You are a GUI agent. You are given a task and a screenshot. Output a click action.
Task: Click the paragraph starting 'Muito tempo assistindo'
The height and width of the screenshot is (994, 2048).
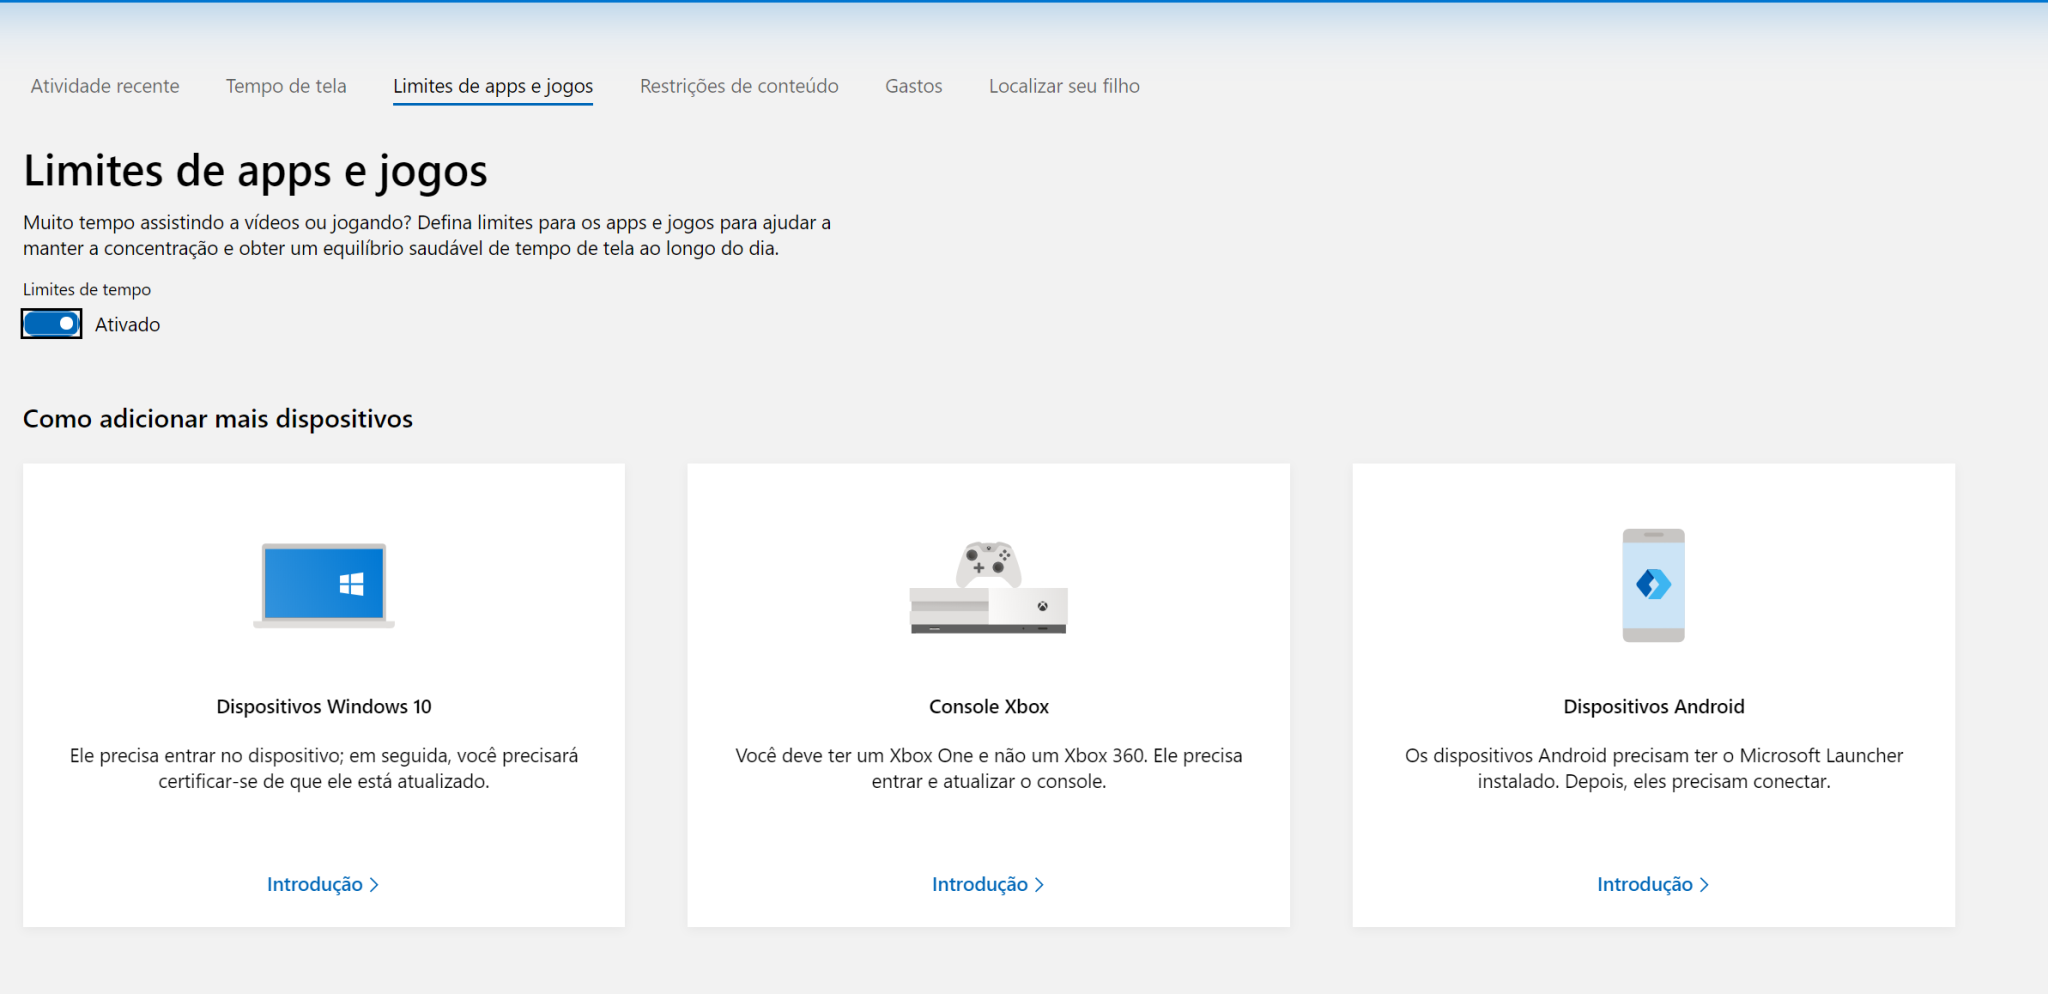click(x=427, y=235)
